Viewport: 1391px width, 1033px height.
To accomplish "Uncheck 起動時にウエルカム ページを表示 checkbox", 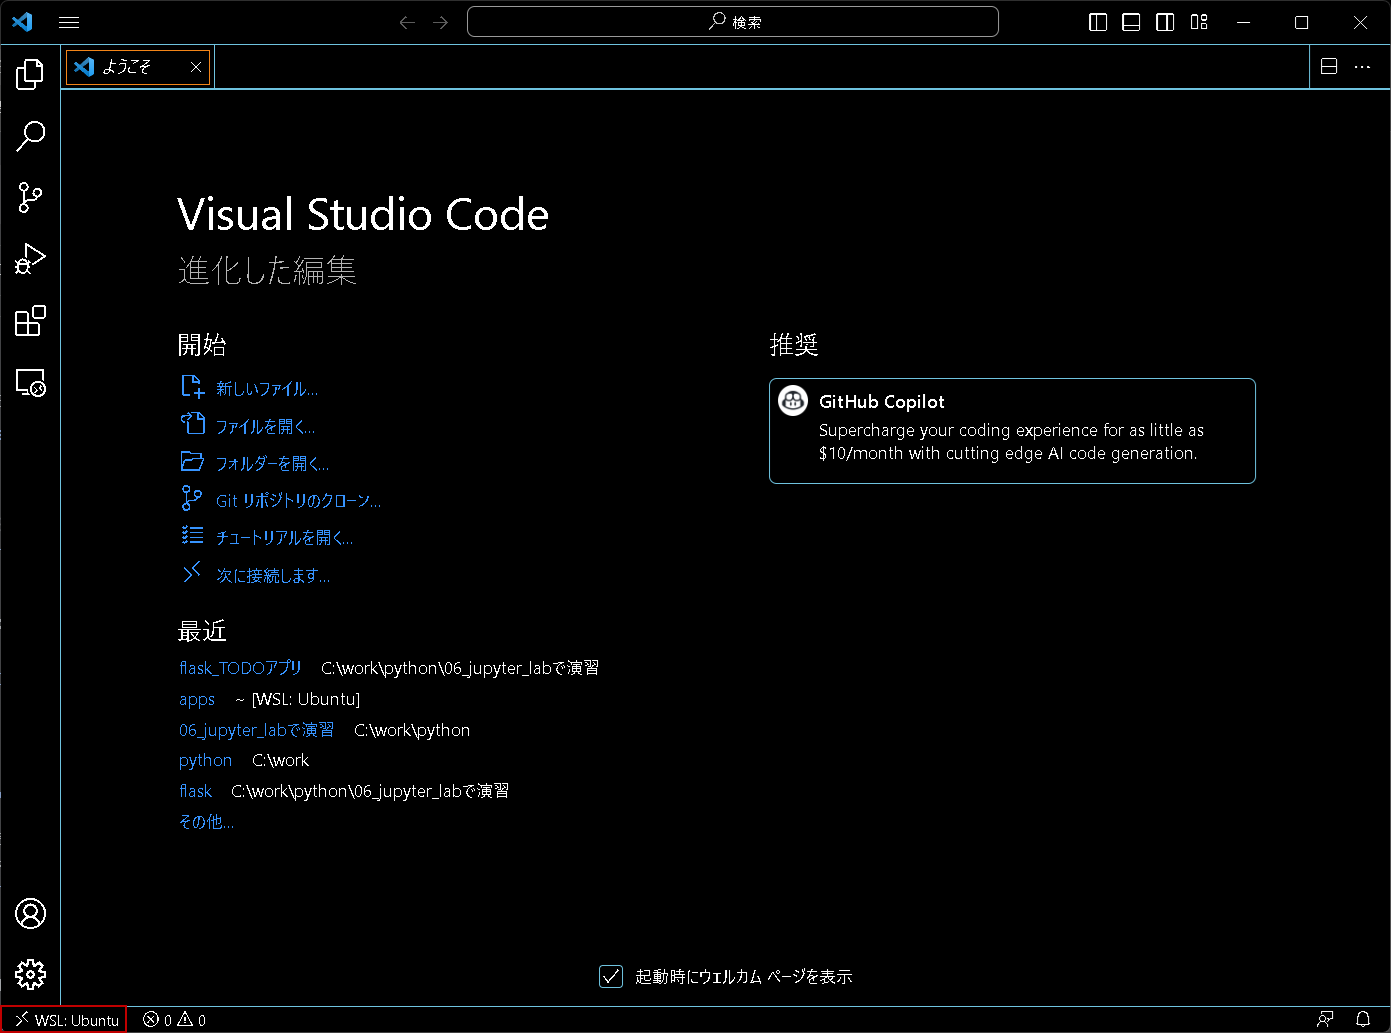I will (x=611, y=976).
